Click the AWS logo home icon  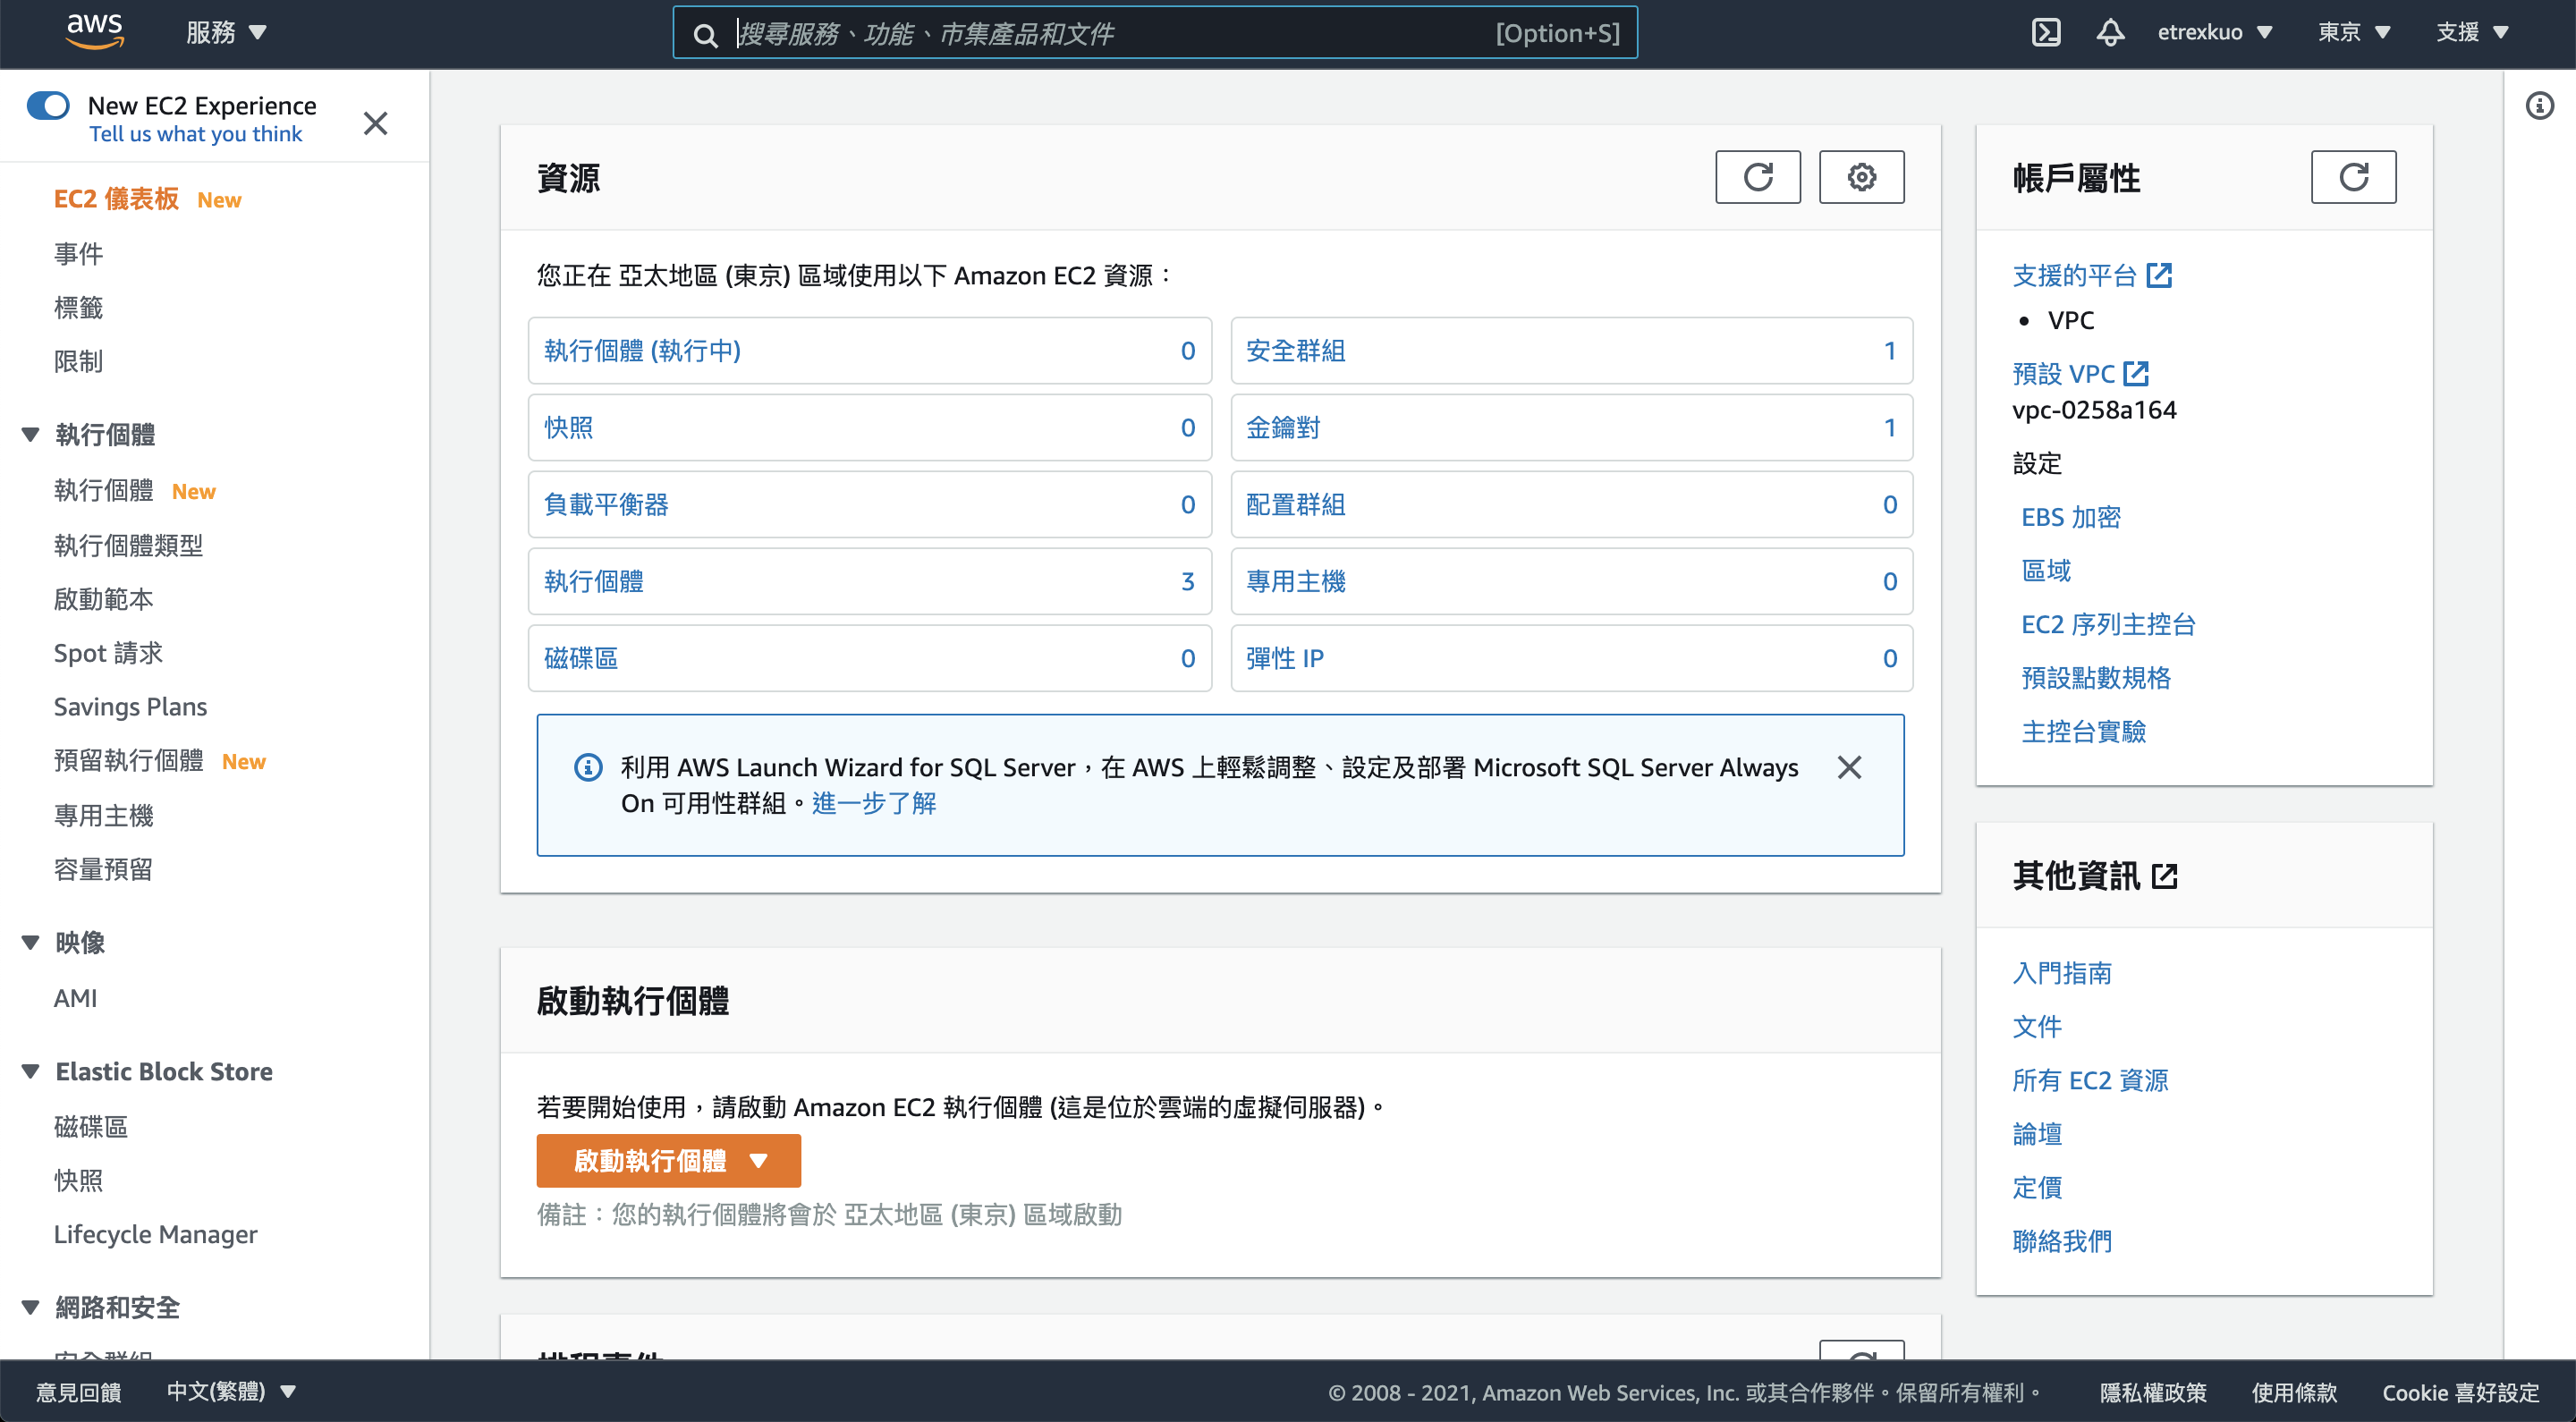95,32
